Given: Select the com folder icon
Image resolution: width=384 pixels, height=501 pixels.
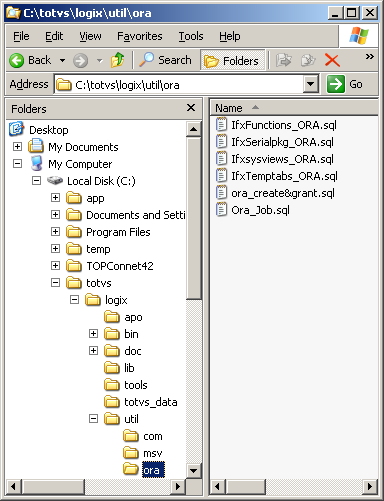Looking at the screenshot, I should pos(131,436).
